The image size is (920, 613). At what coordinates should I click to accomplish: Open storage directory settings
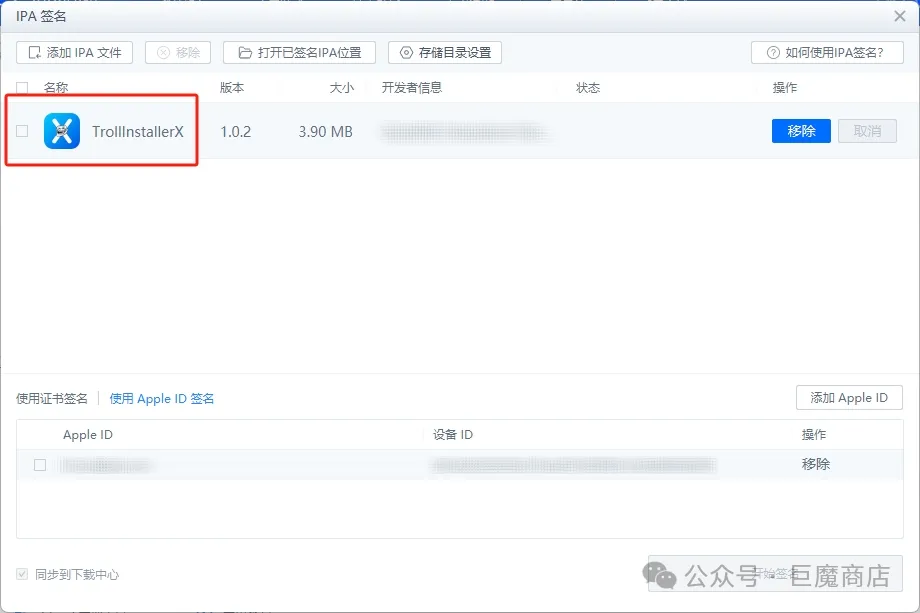coord(445,53)
